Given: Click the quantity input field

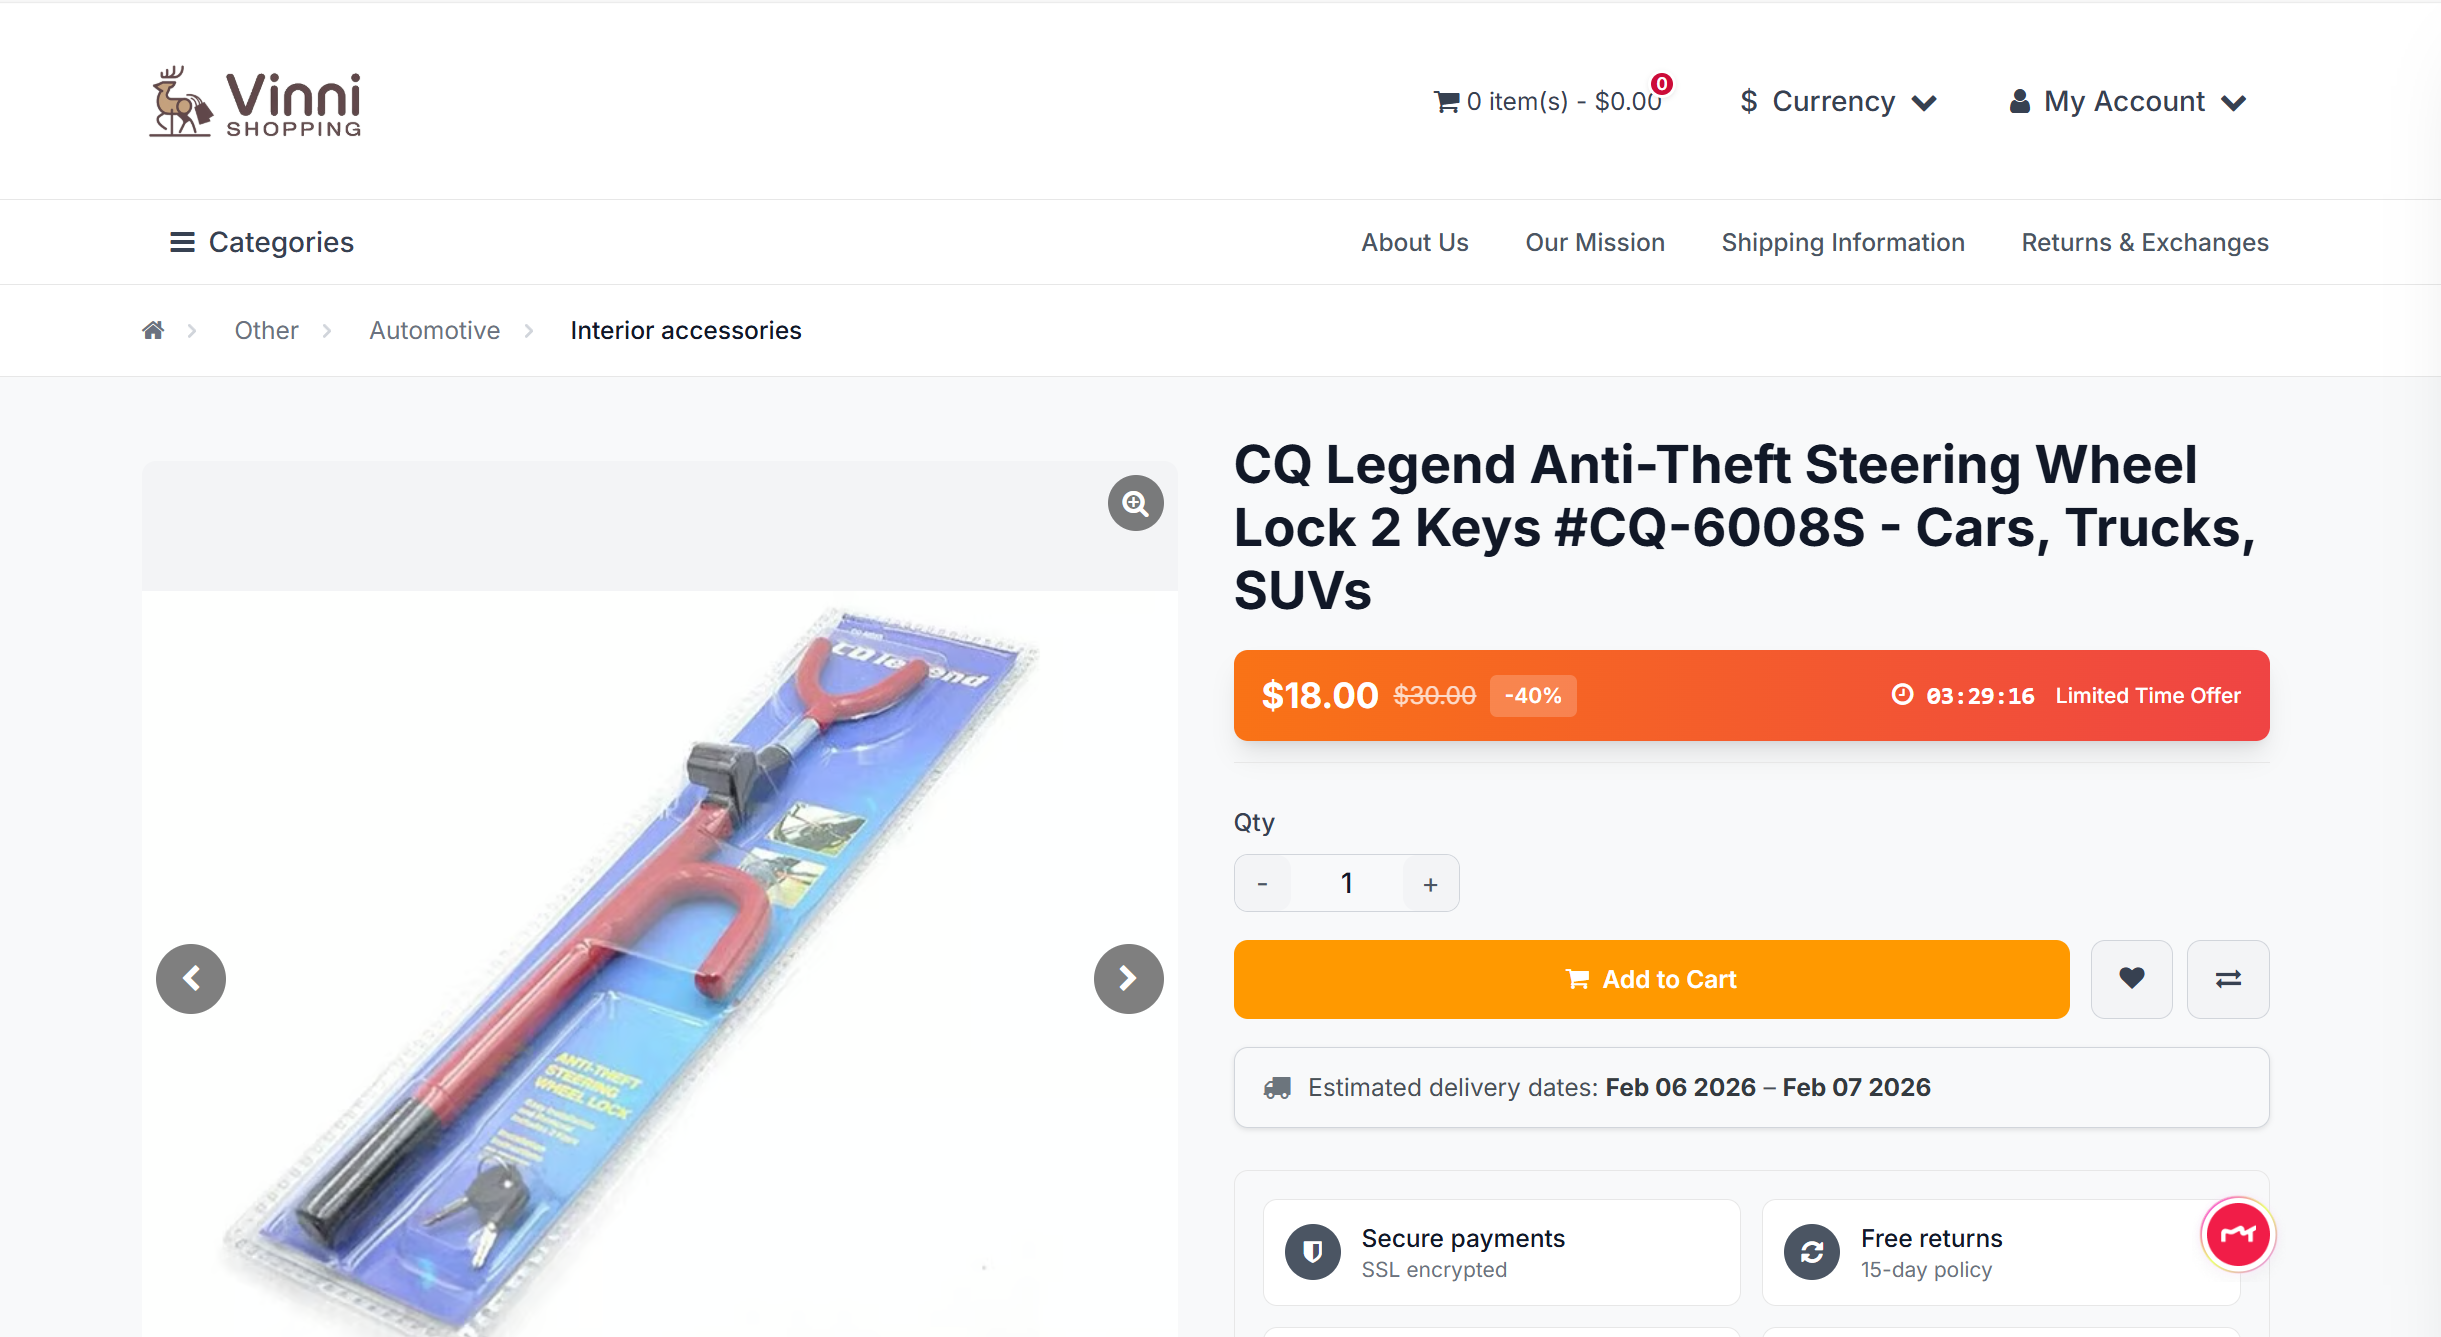Looking at the screenshot, I should point(1346,884).
